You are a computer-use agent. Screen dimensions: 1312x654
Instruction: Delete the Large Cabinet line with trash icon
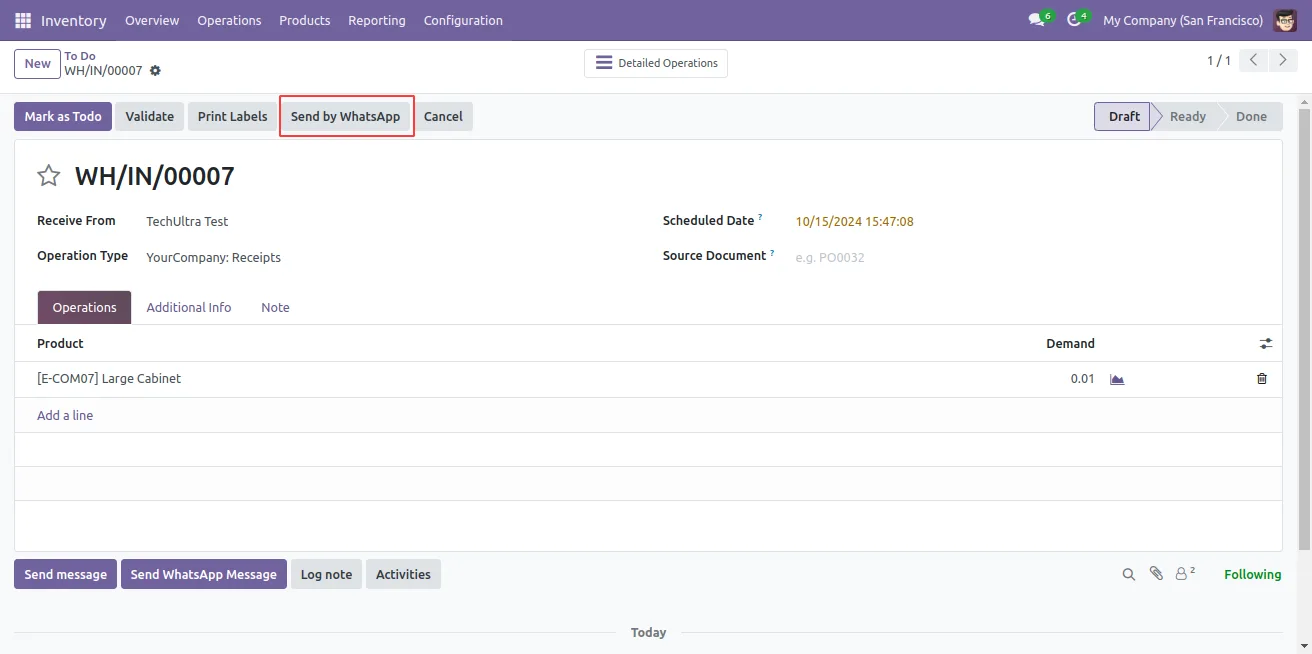[x=1262, y=379]
